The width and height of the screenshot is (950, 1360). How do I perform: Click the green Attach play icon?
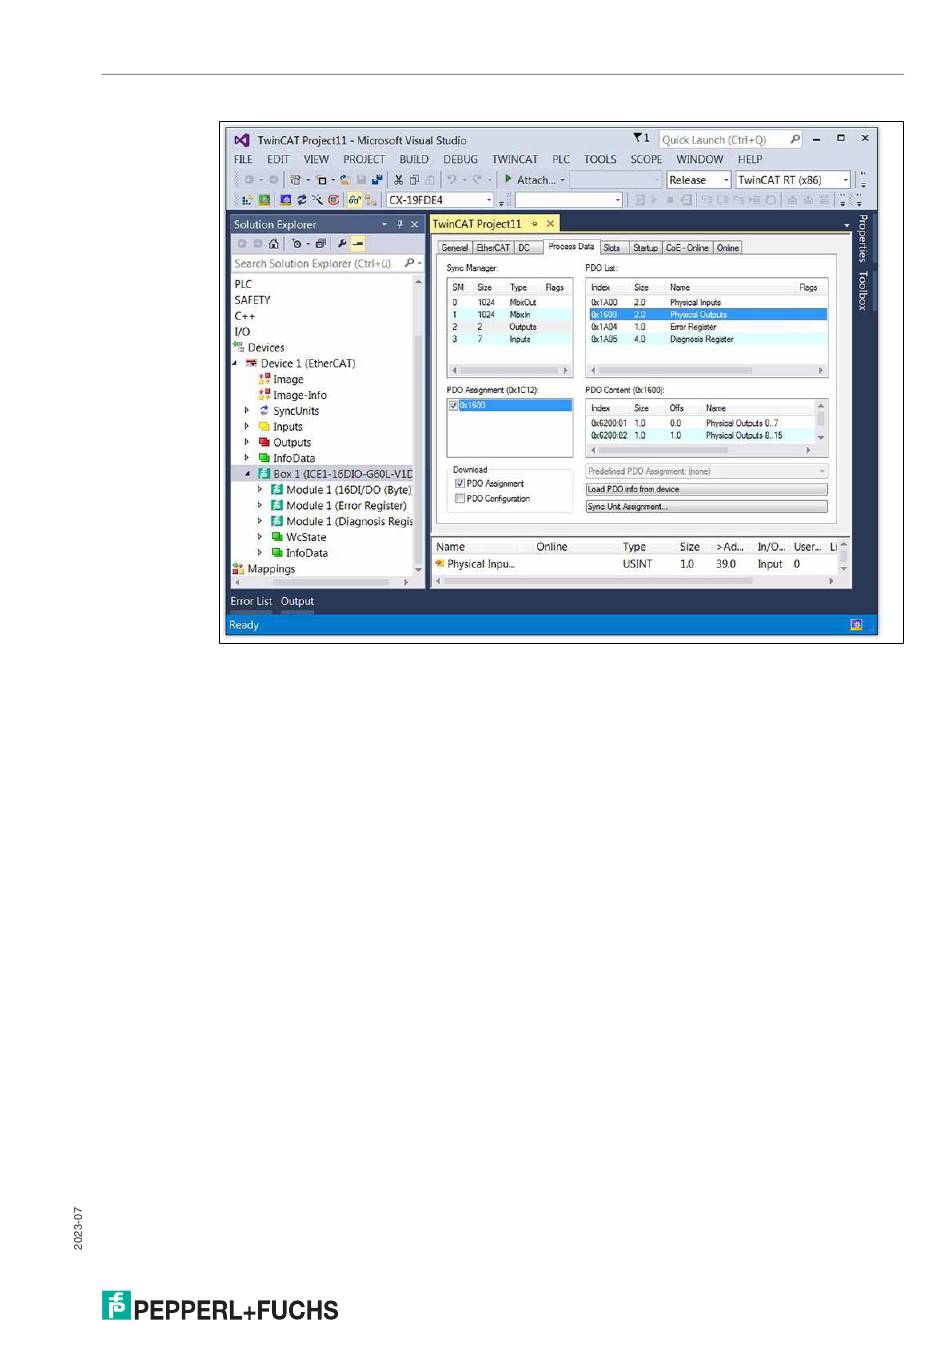point(508,179)
